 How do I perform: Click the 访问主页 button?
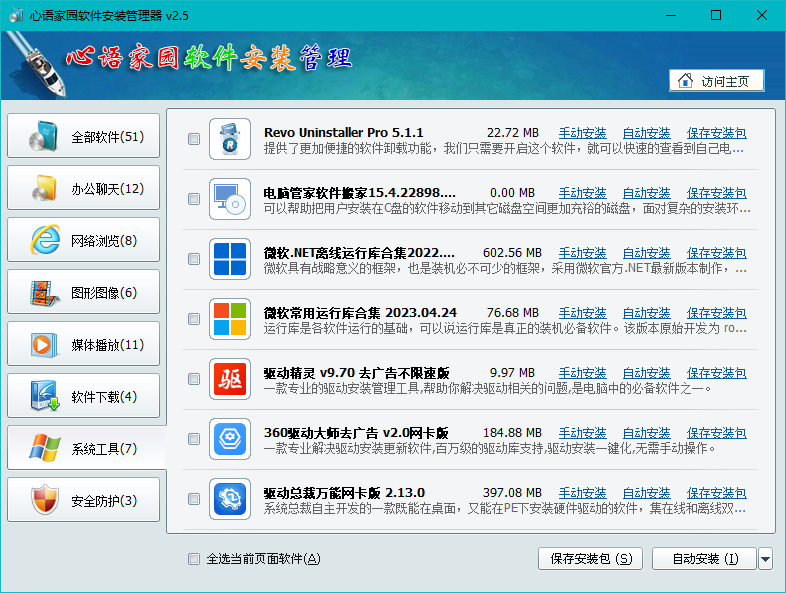(x=716, y=81)
